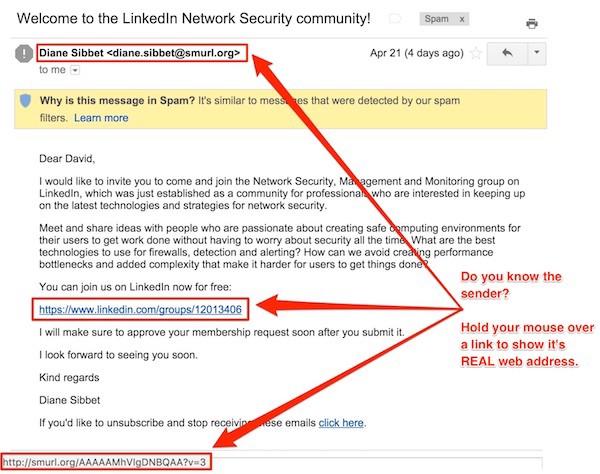Image resolution: width=600 pixels, height=474 pixels.
Task: Open the Learn more link
Action: click(x=101, y=118)
